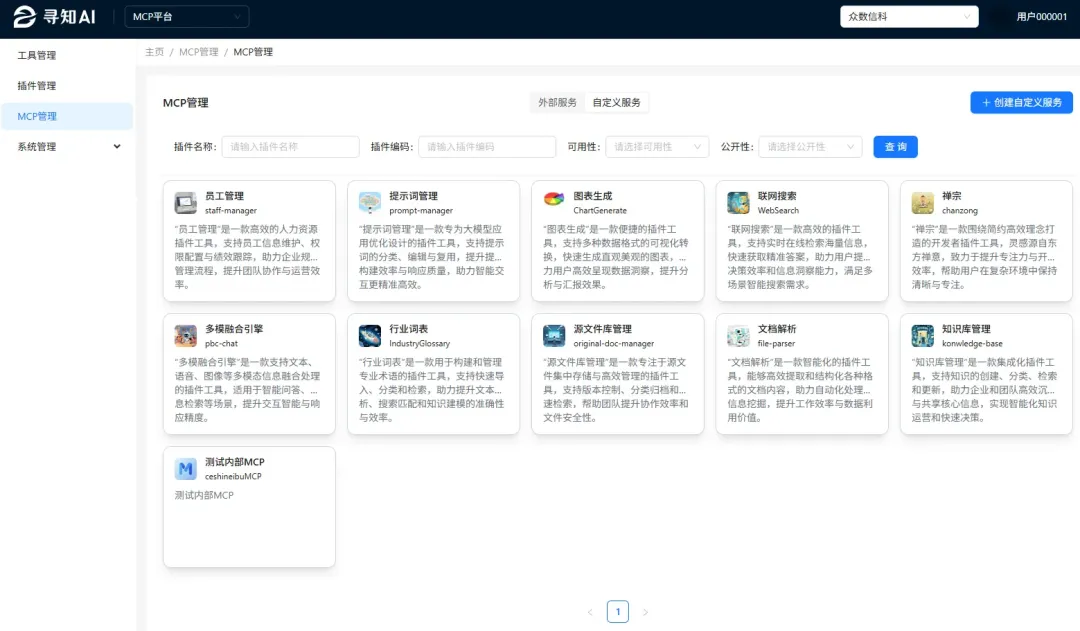Open the MCP平台 dropdown
The image size is (1080, 631).
click(186, 16)
